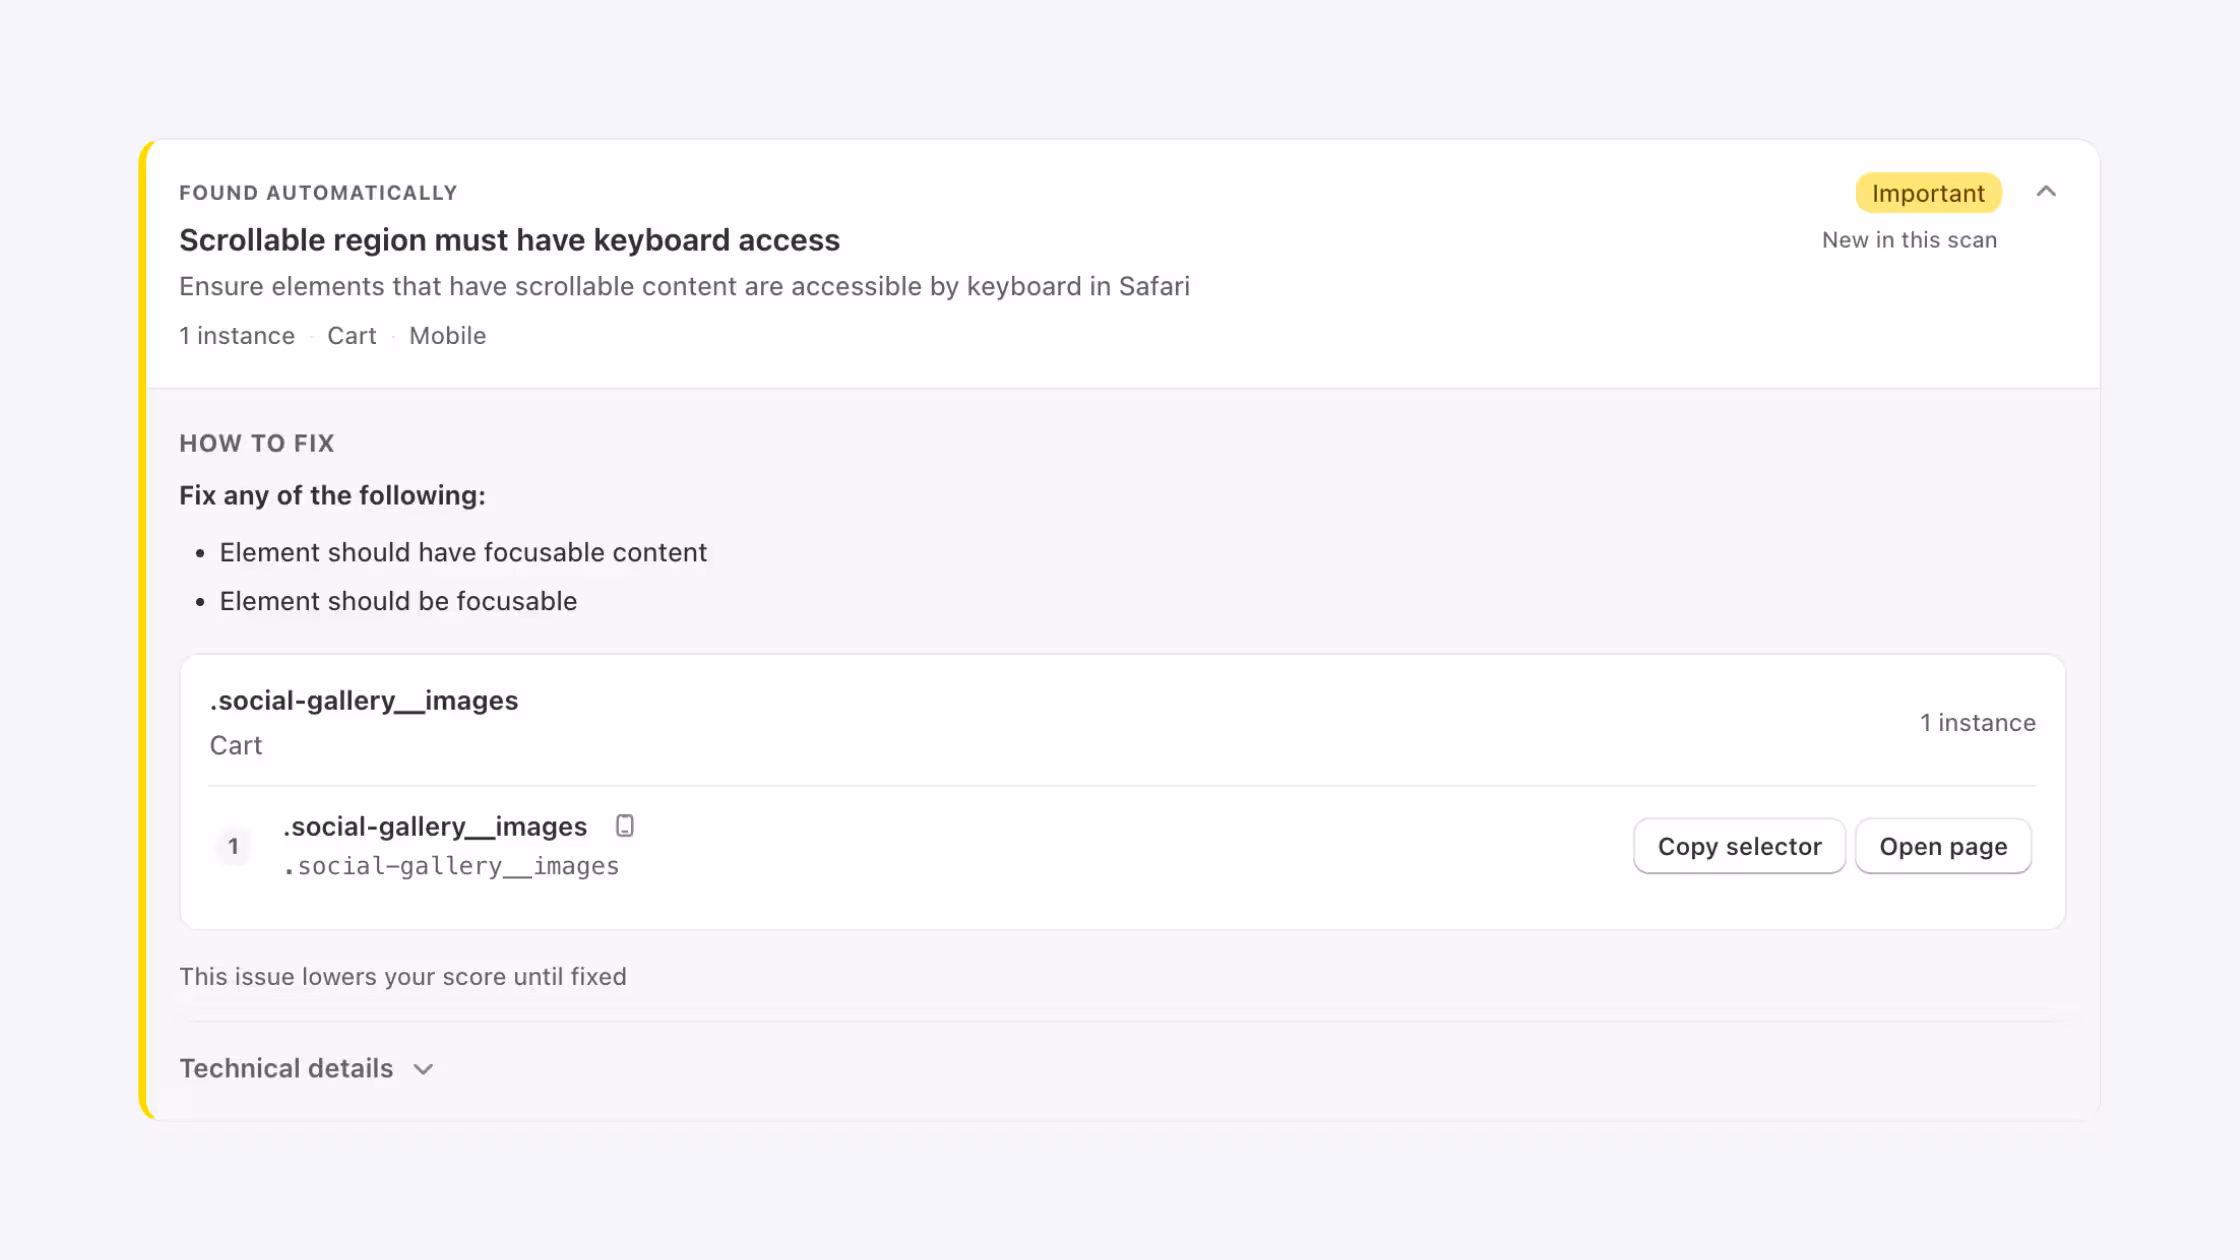Click the 'HOW TO FIX' heading
Viewport: 2240px width, 1260px height.
(x=257, y=443)
